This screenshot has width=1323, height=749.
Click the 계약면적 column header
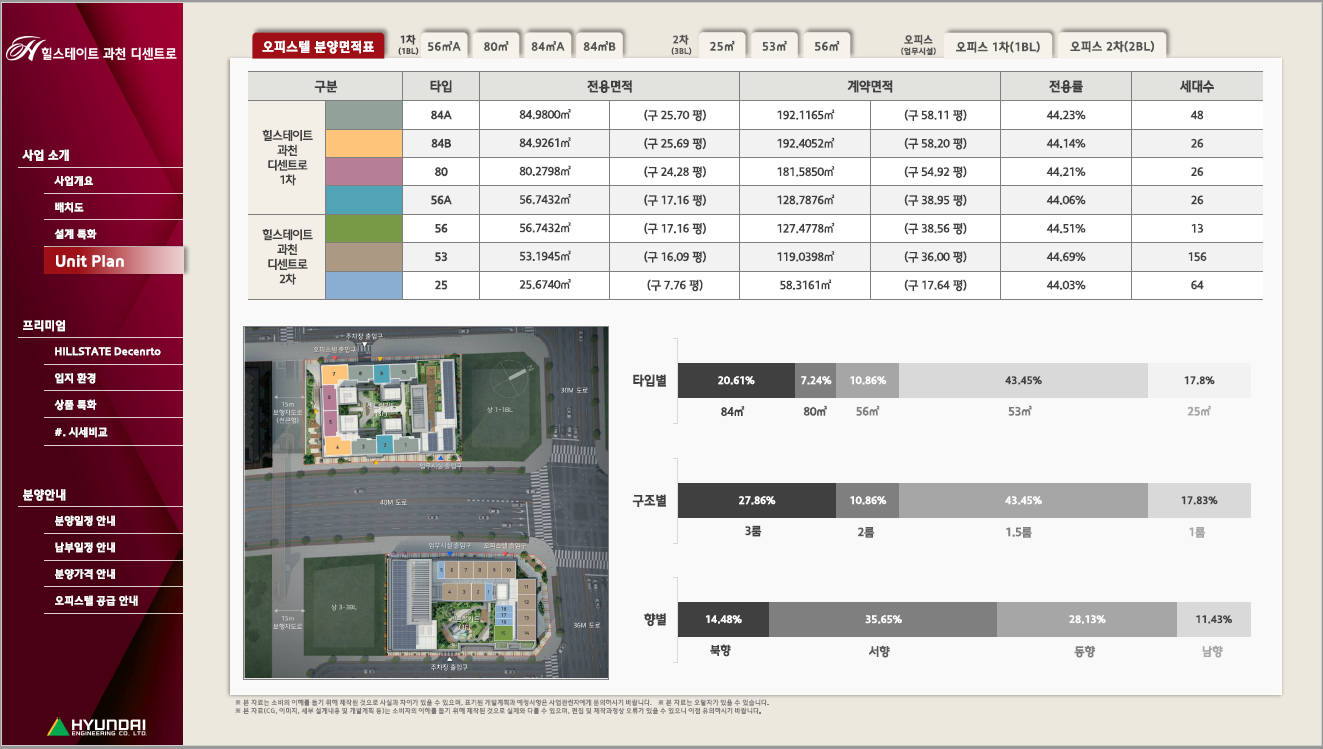(869, 87)
